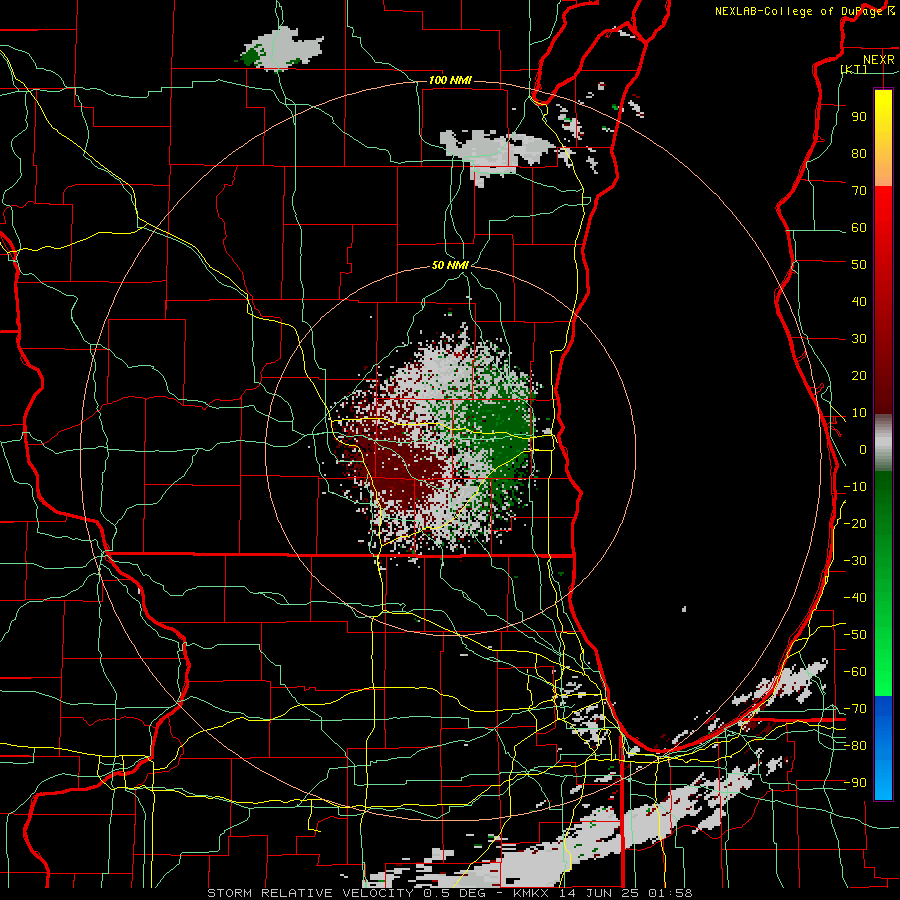Click the 40 value on the velocity scale
Screen dimensions: 900x900
(x=859, y=301)
